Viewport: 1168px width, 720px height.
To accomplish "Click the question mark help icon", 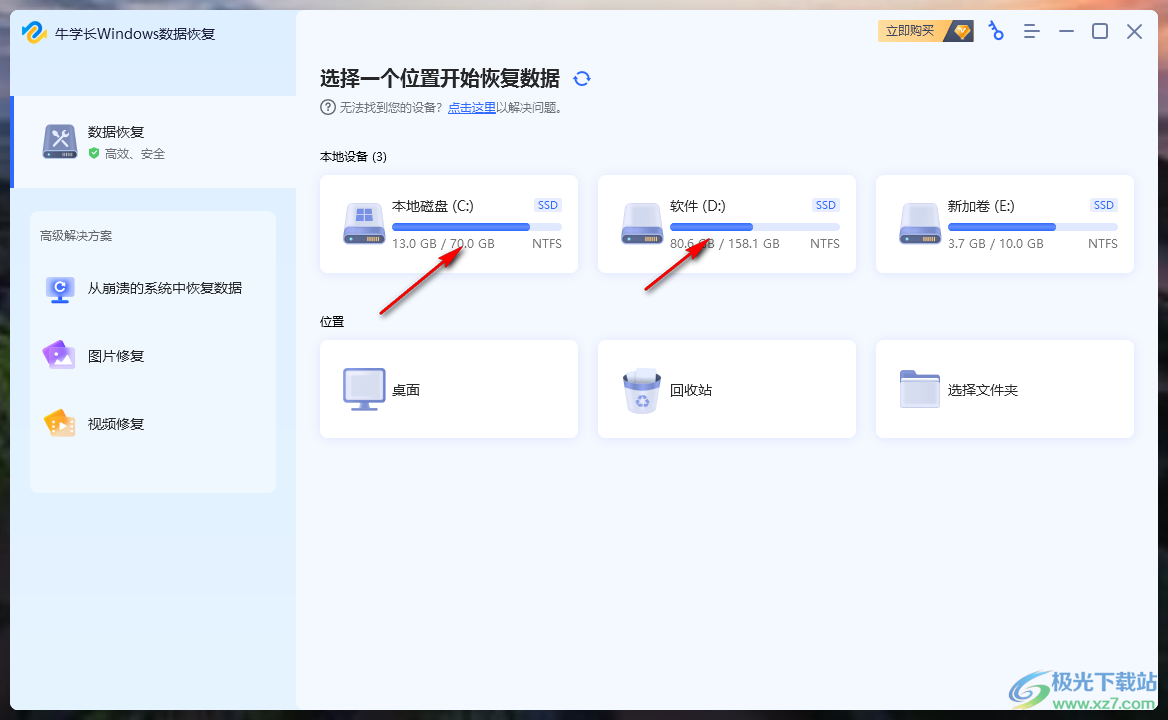I will coord(328,107).
